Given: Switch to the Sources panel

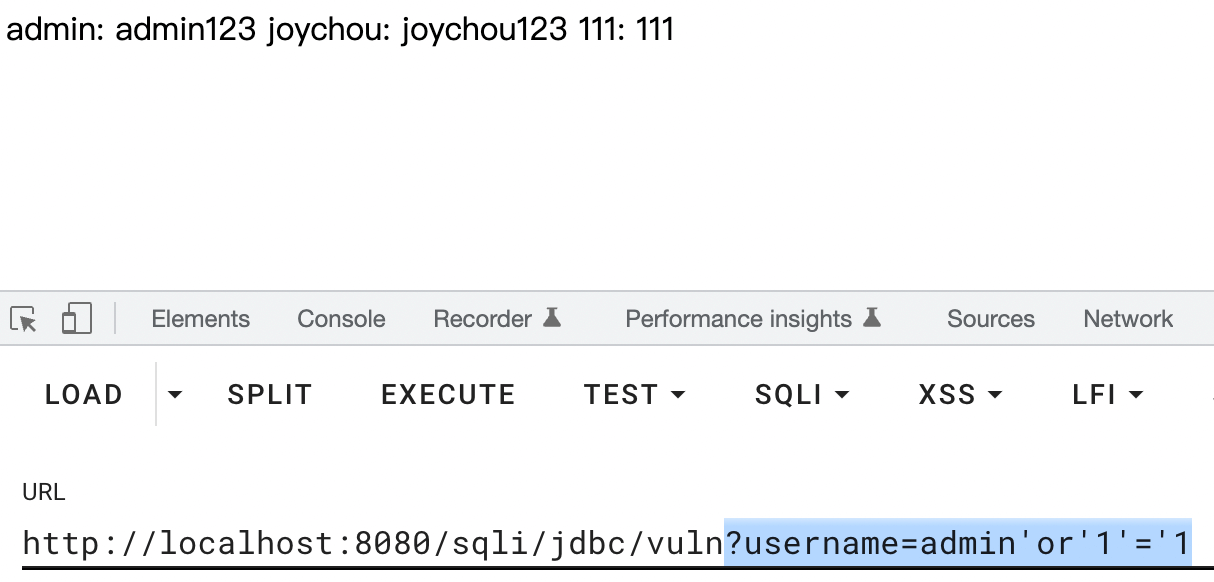Looking at the screenshot, I should 990,318.
